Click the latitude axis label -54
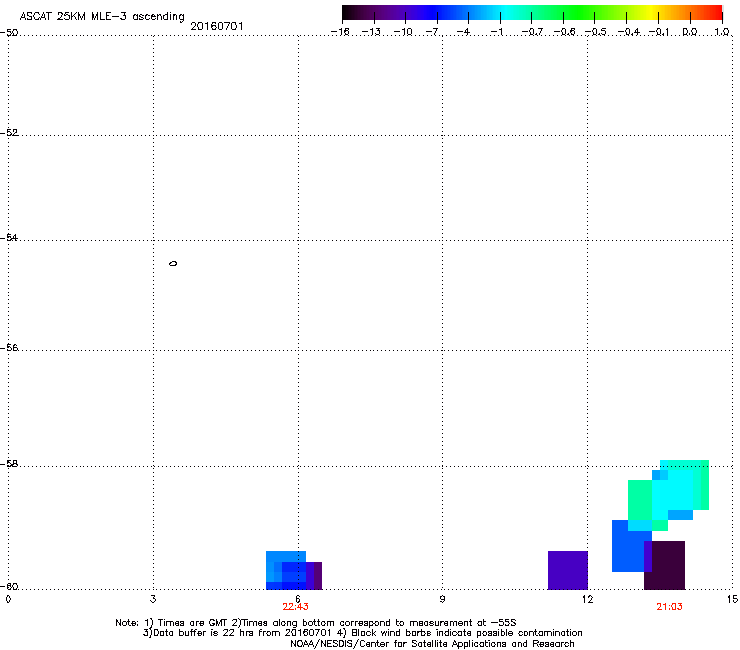 coord(9,238)
